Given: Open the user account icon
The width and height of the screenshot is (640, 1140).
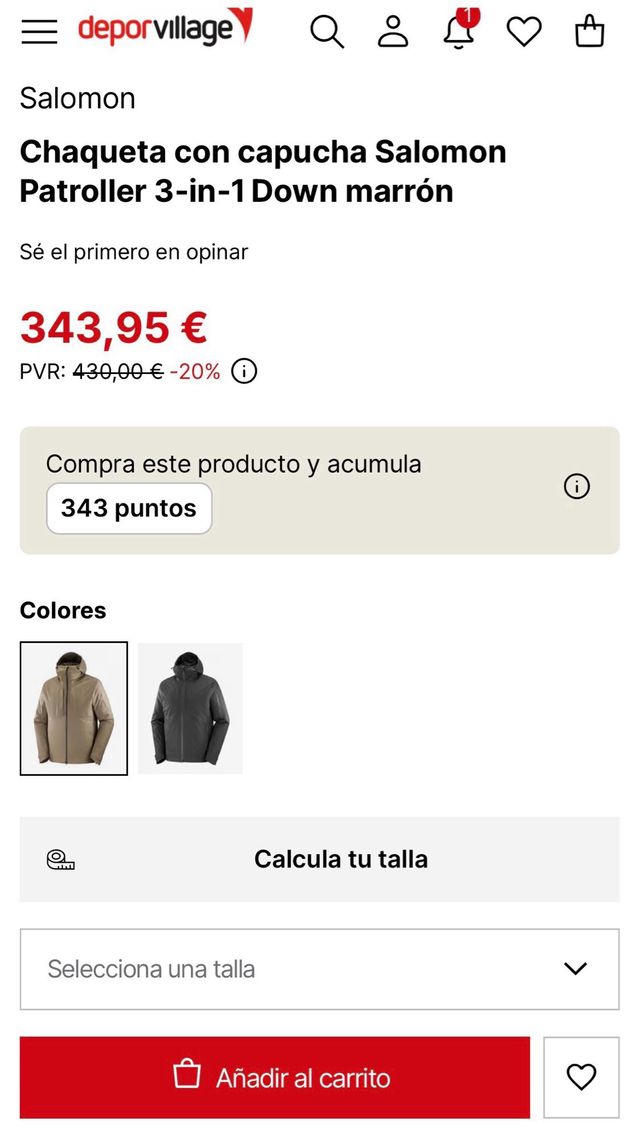Looking at the screenshot, I should pyautogui.click(x=392, y=32).
